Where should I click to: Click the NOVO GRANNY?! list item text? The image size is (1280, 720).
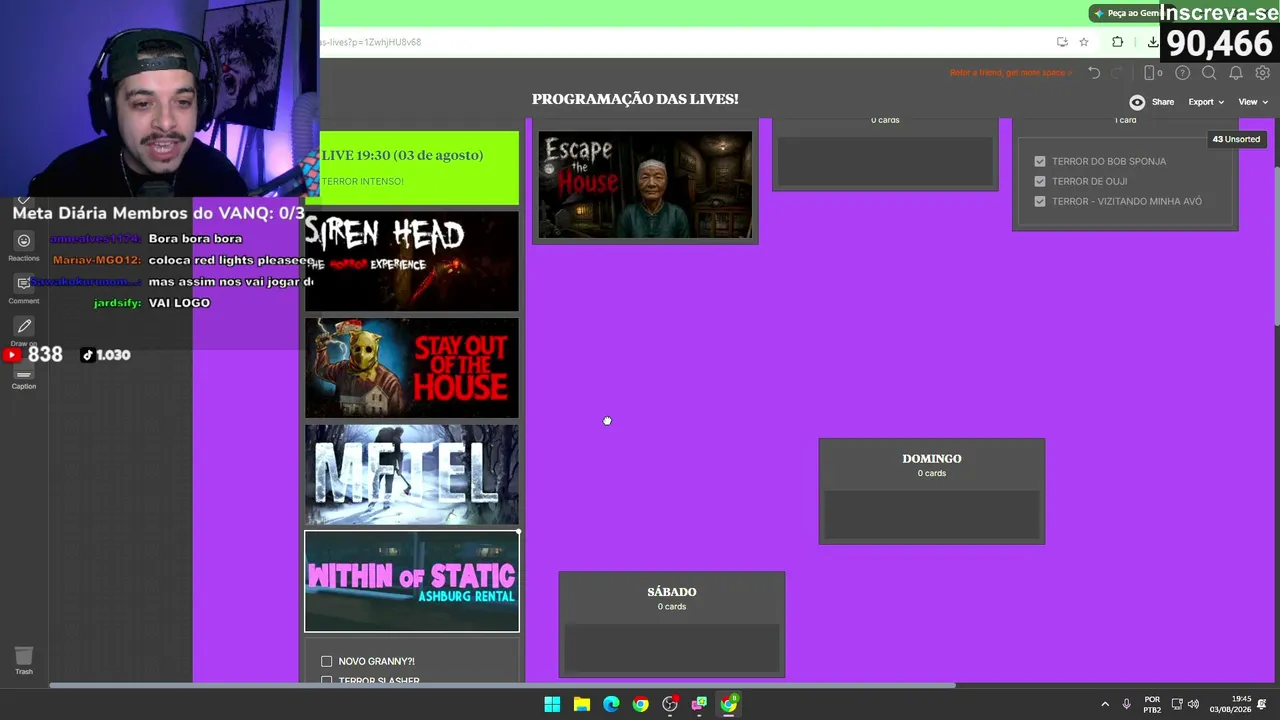point(376,661)
